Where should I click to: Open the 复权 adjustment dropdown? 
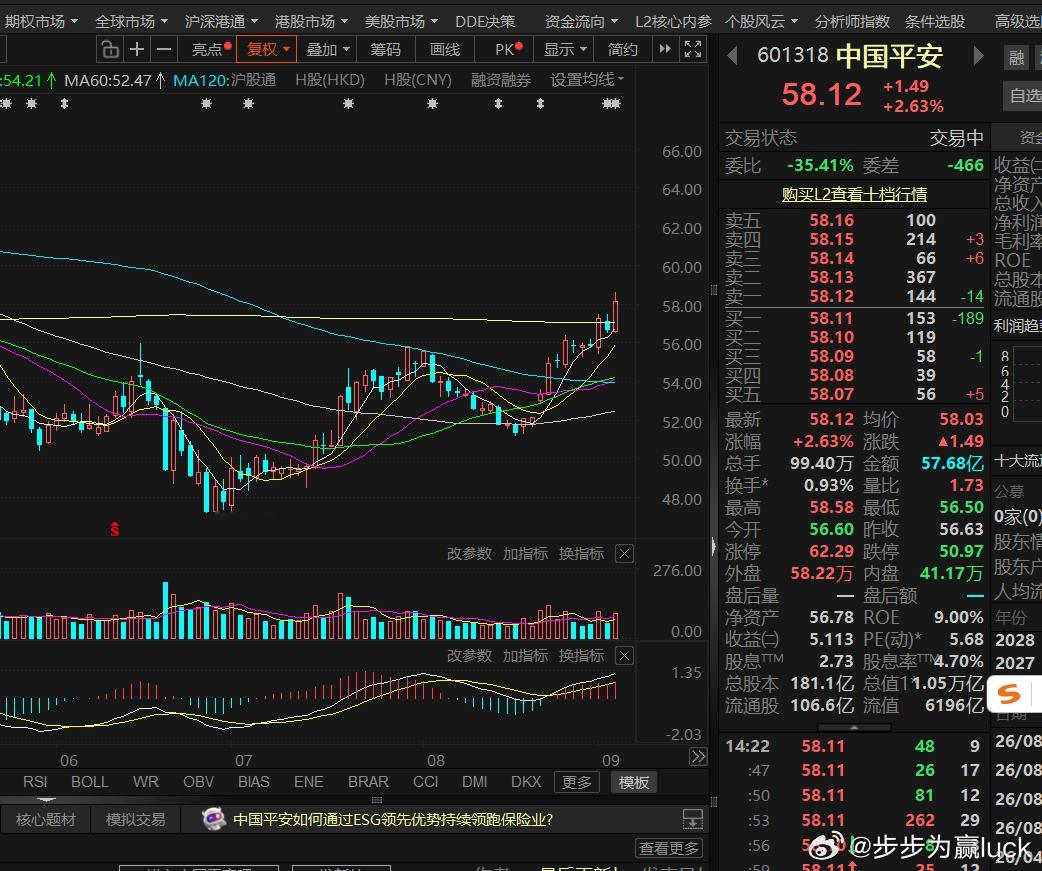[266, 50]
